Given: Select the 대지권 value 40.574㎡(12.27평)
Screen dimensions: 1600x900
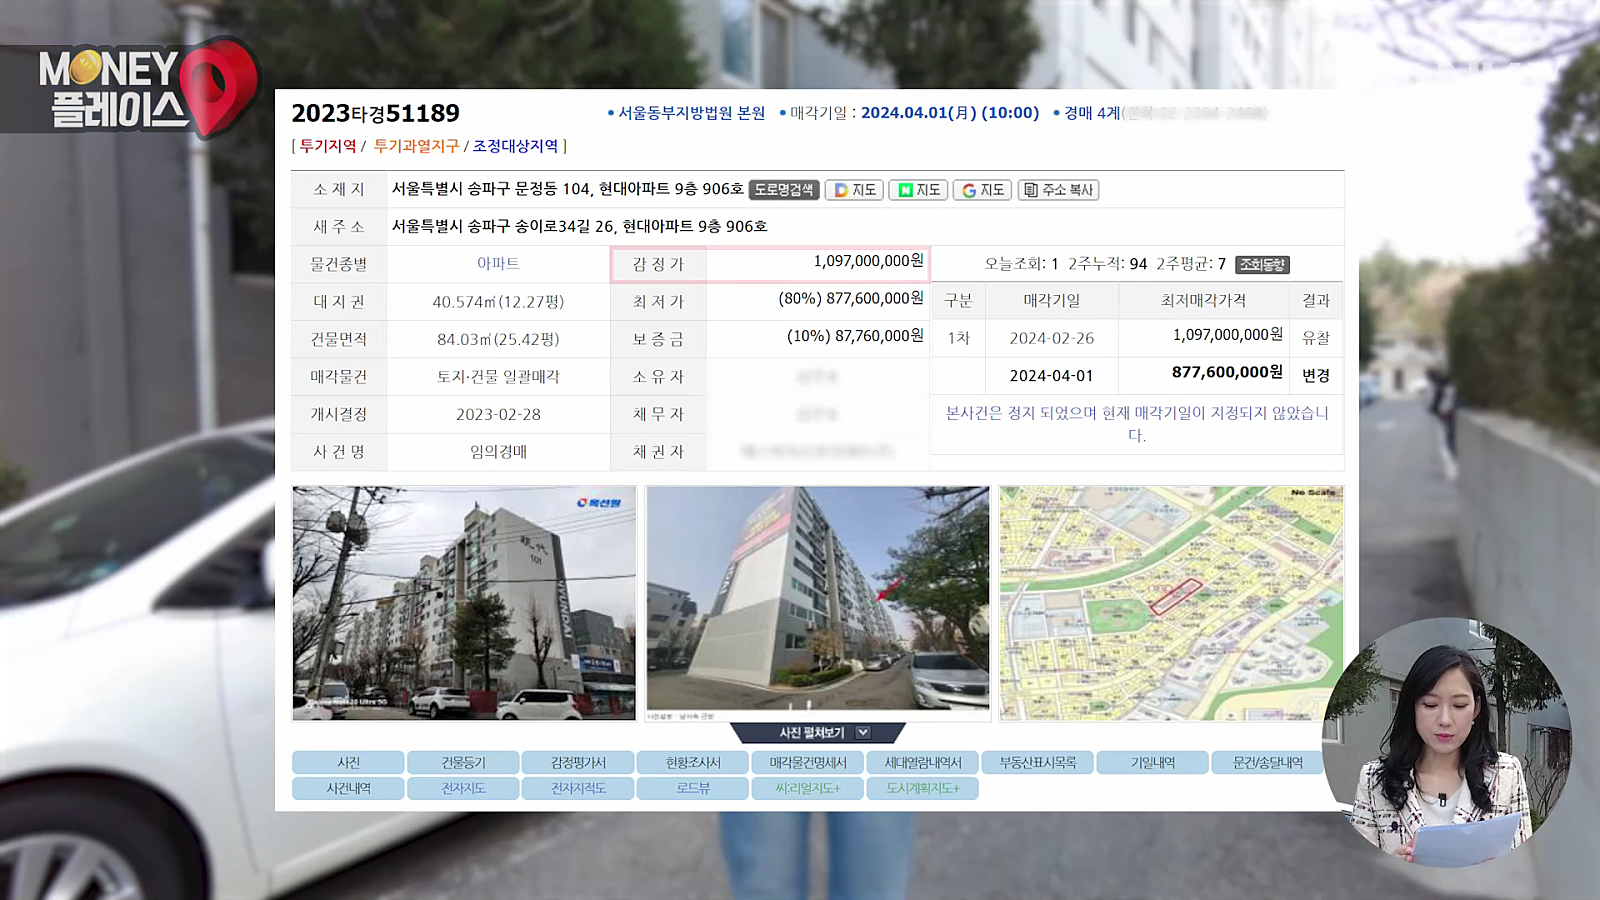Looking at the screenshot, I should tap(498, 302).
